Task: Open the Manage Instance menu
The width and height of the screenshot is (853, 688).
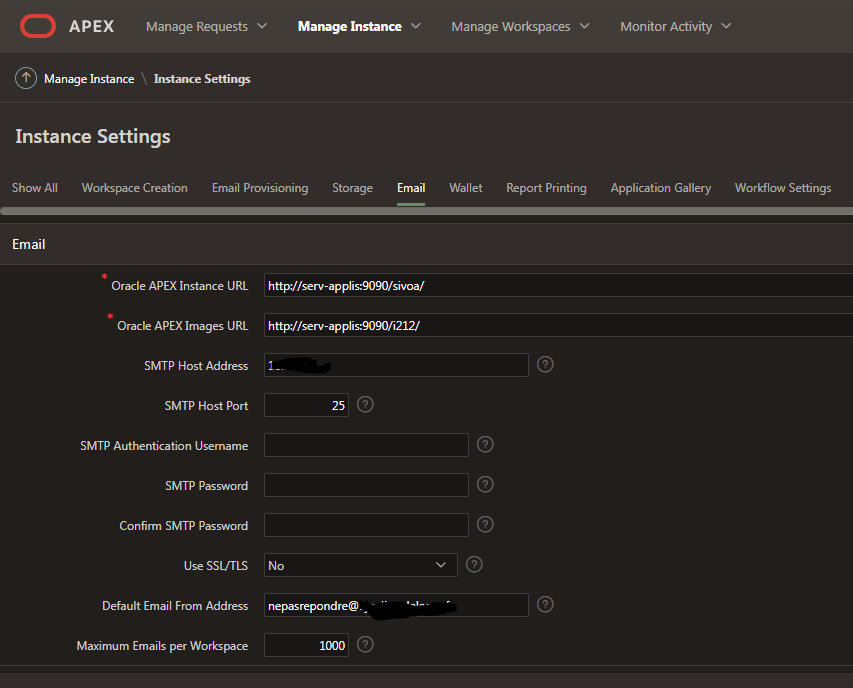Action: point(357,26)
